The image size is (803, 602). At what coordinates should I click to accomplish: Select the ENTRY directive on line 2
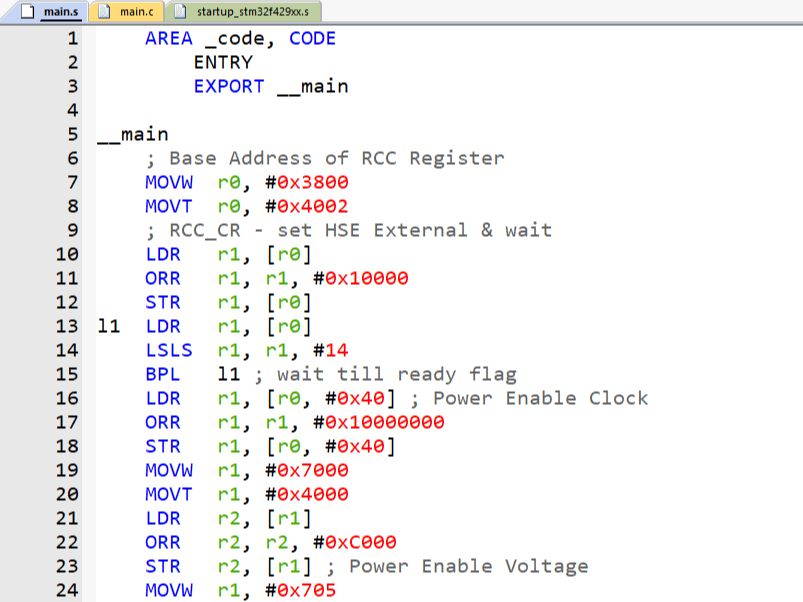[224, 62]
